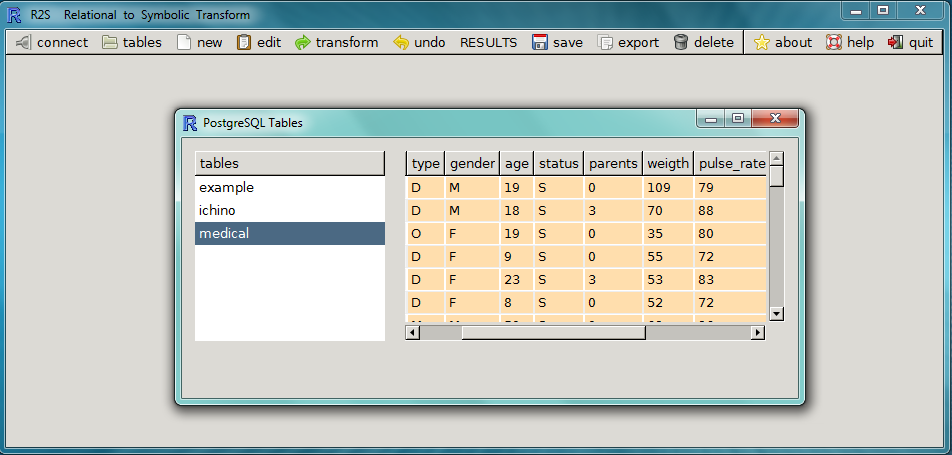Click the pulse_rate column header

[x=731, y=164]
